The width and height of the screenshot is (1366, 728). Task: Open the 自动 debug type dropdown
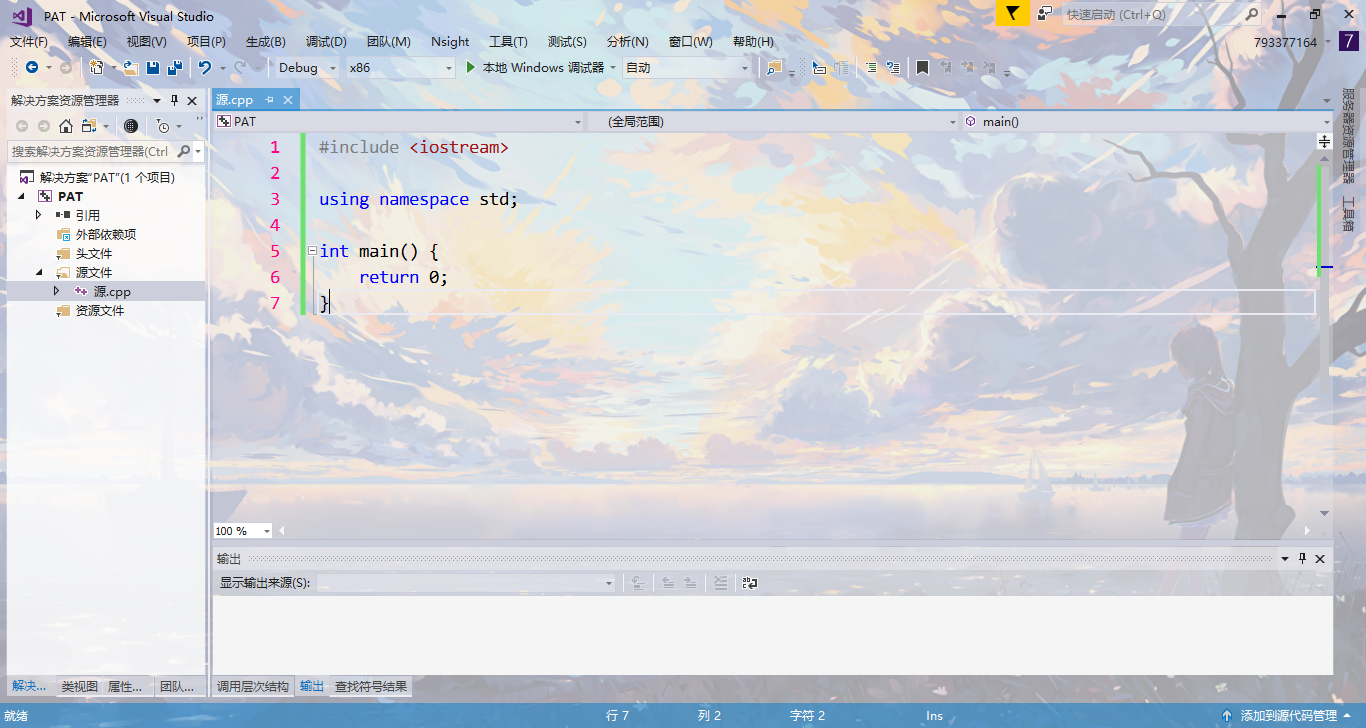686,67
